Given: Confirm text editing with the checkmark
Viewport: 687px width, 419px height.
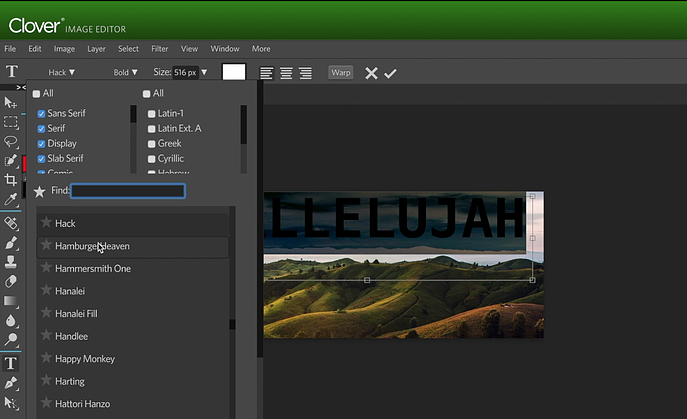Looking at the screenshot, I should (390, 73).
